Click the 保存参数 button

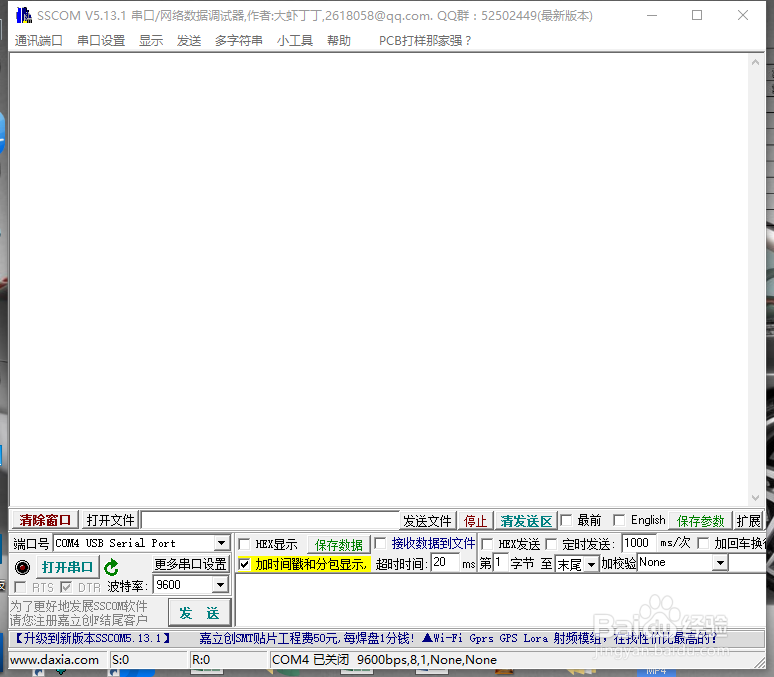pyautogui.click(x=700, y=521)
